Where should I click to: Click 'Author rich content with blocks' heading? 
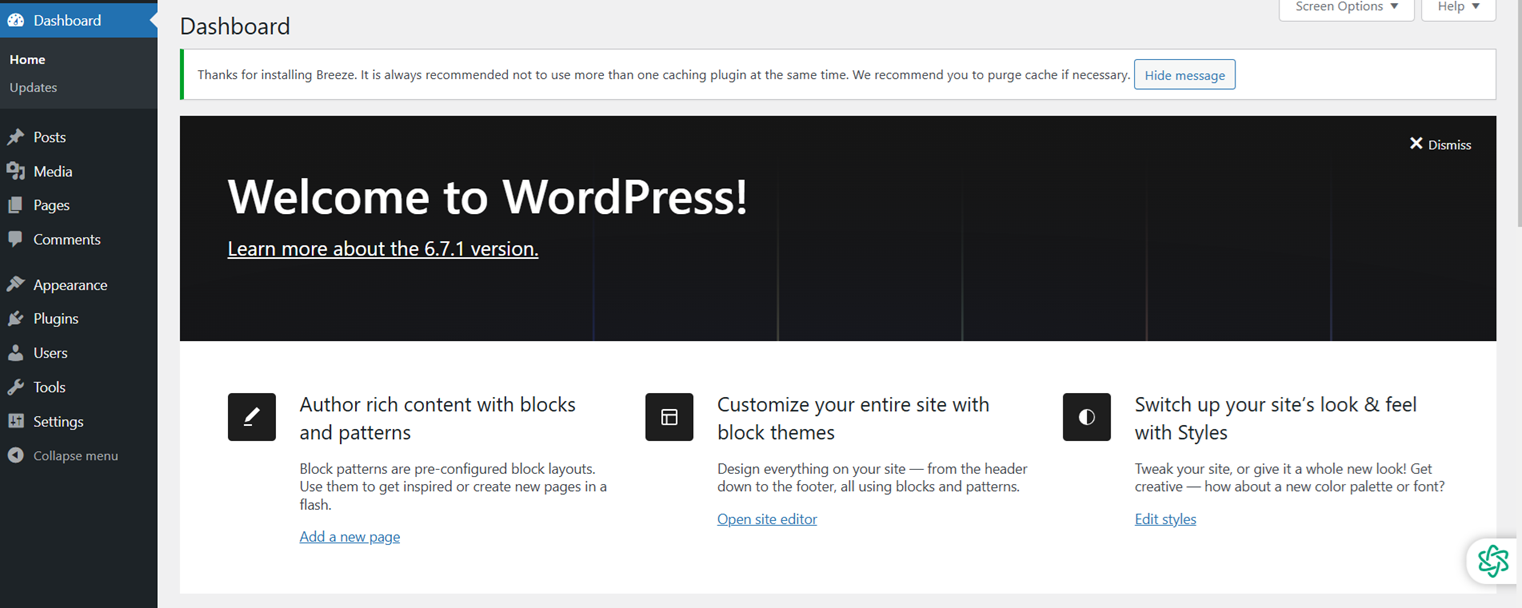point(438,418)
